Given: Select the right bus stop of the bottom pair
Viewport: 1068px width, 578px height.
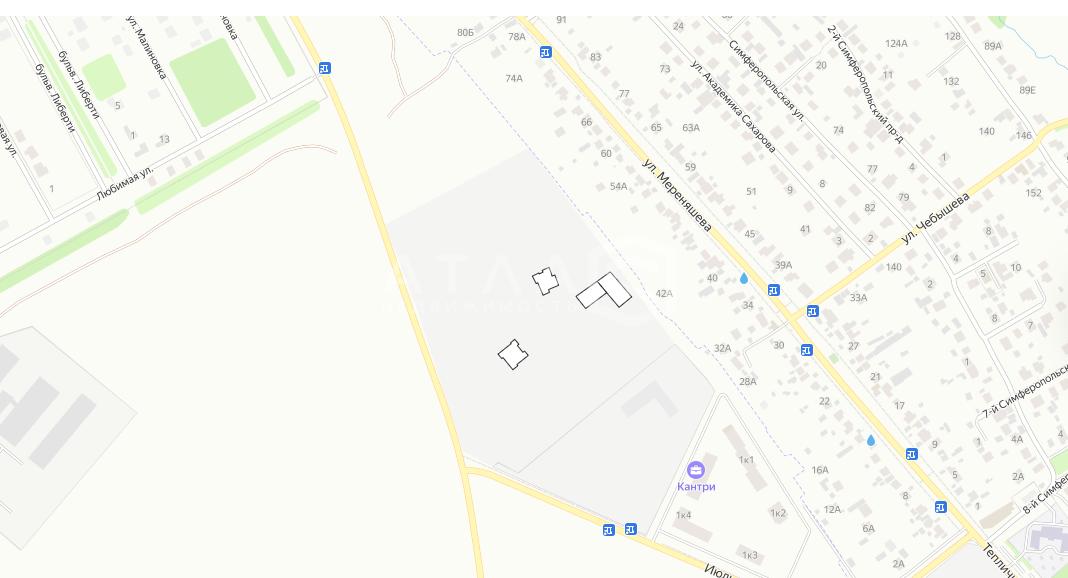Looking at the screenshot, I should pos(631,529).
